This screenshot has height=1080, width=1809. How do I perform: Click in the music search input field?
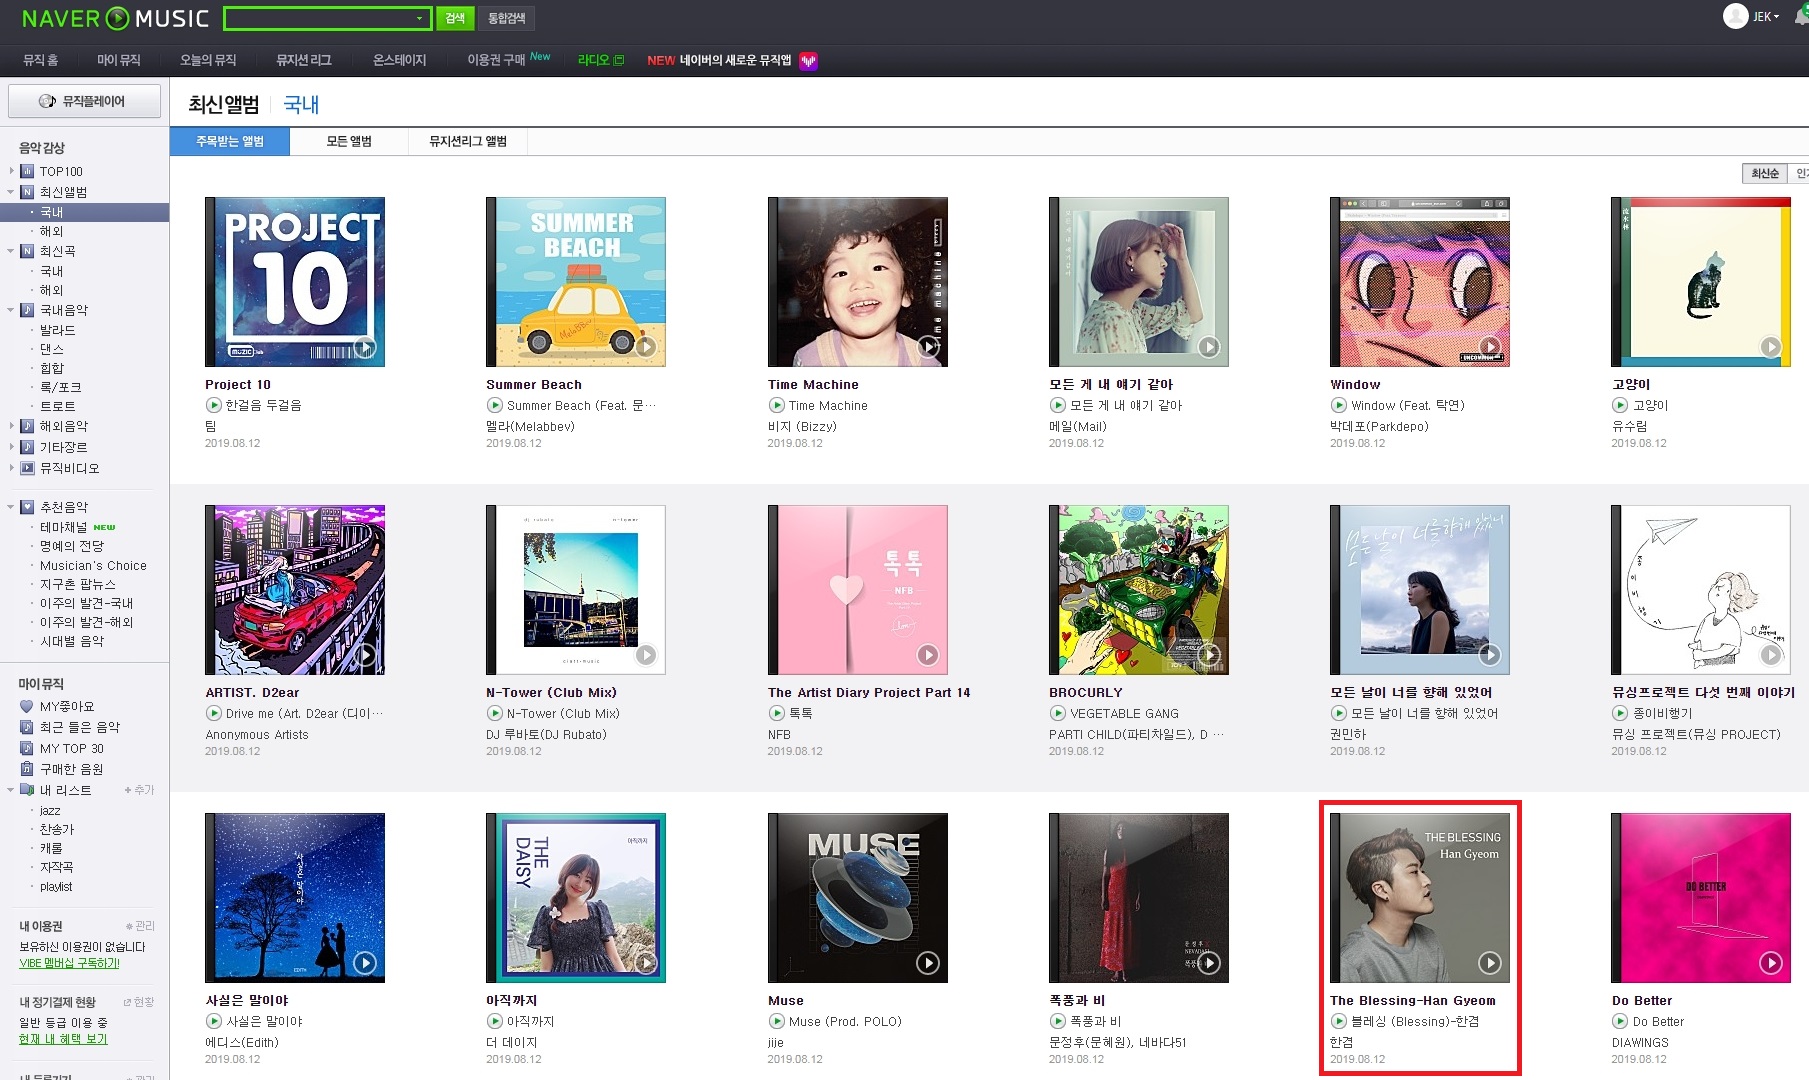[x=318, y=18]
